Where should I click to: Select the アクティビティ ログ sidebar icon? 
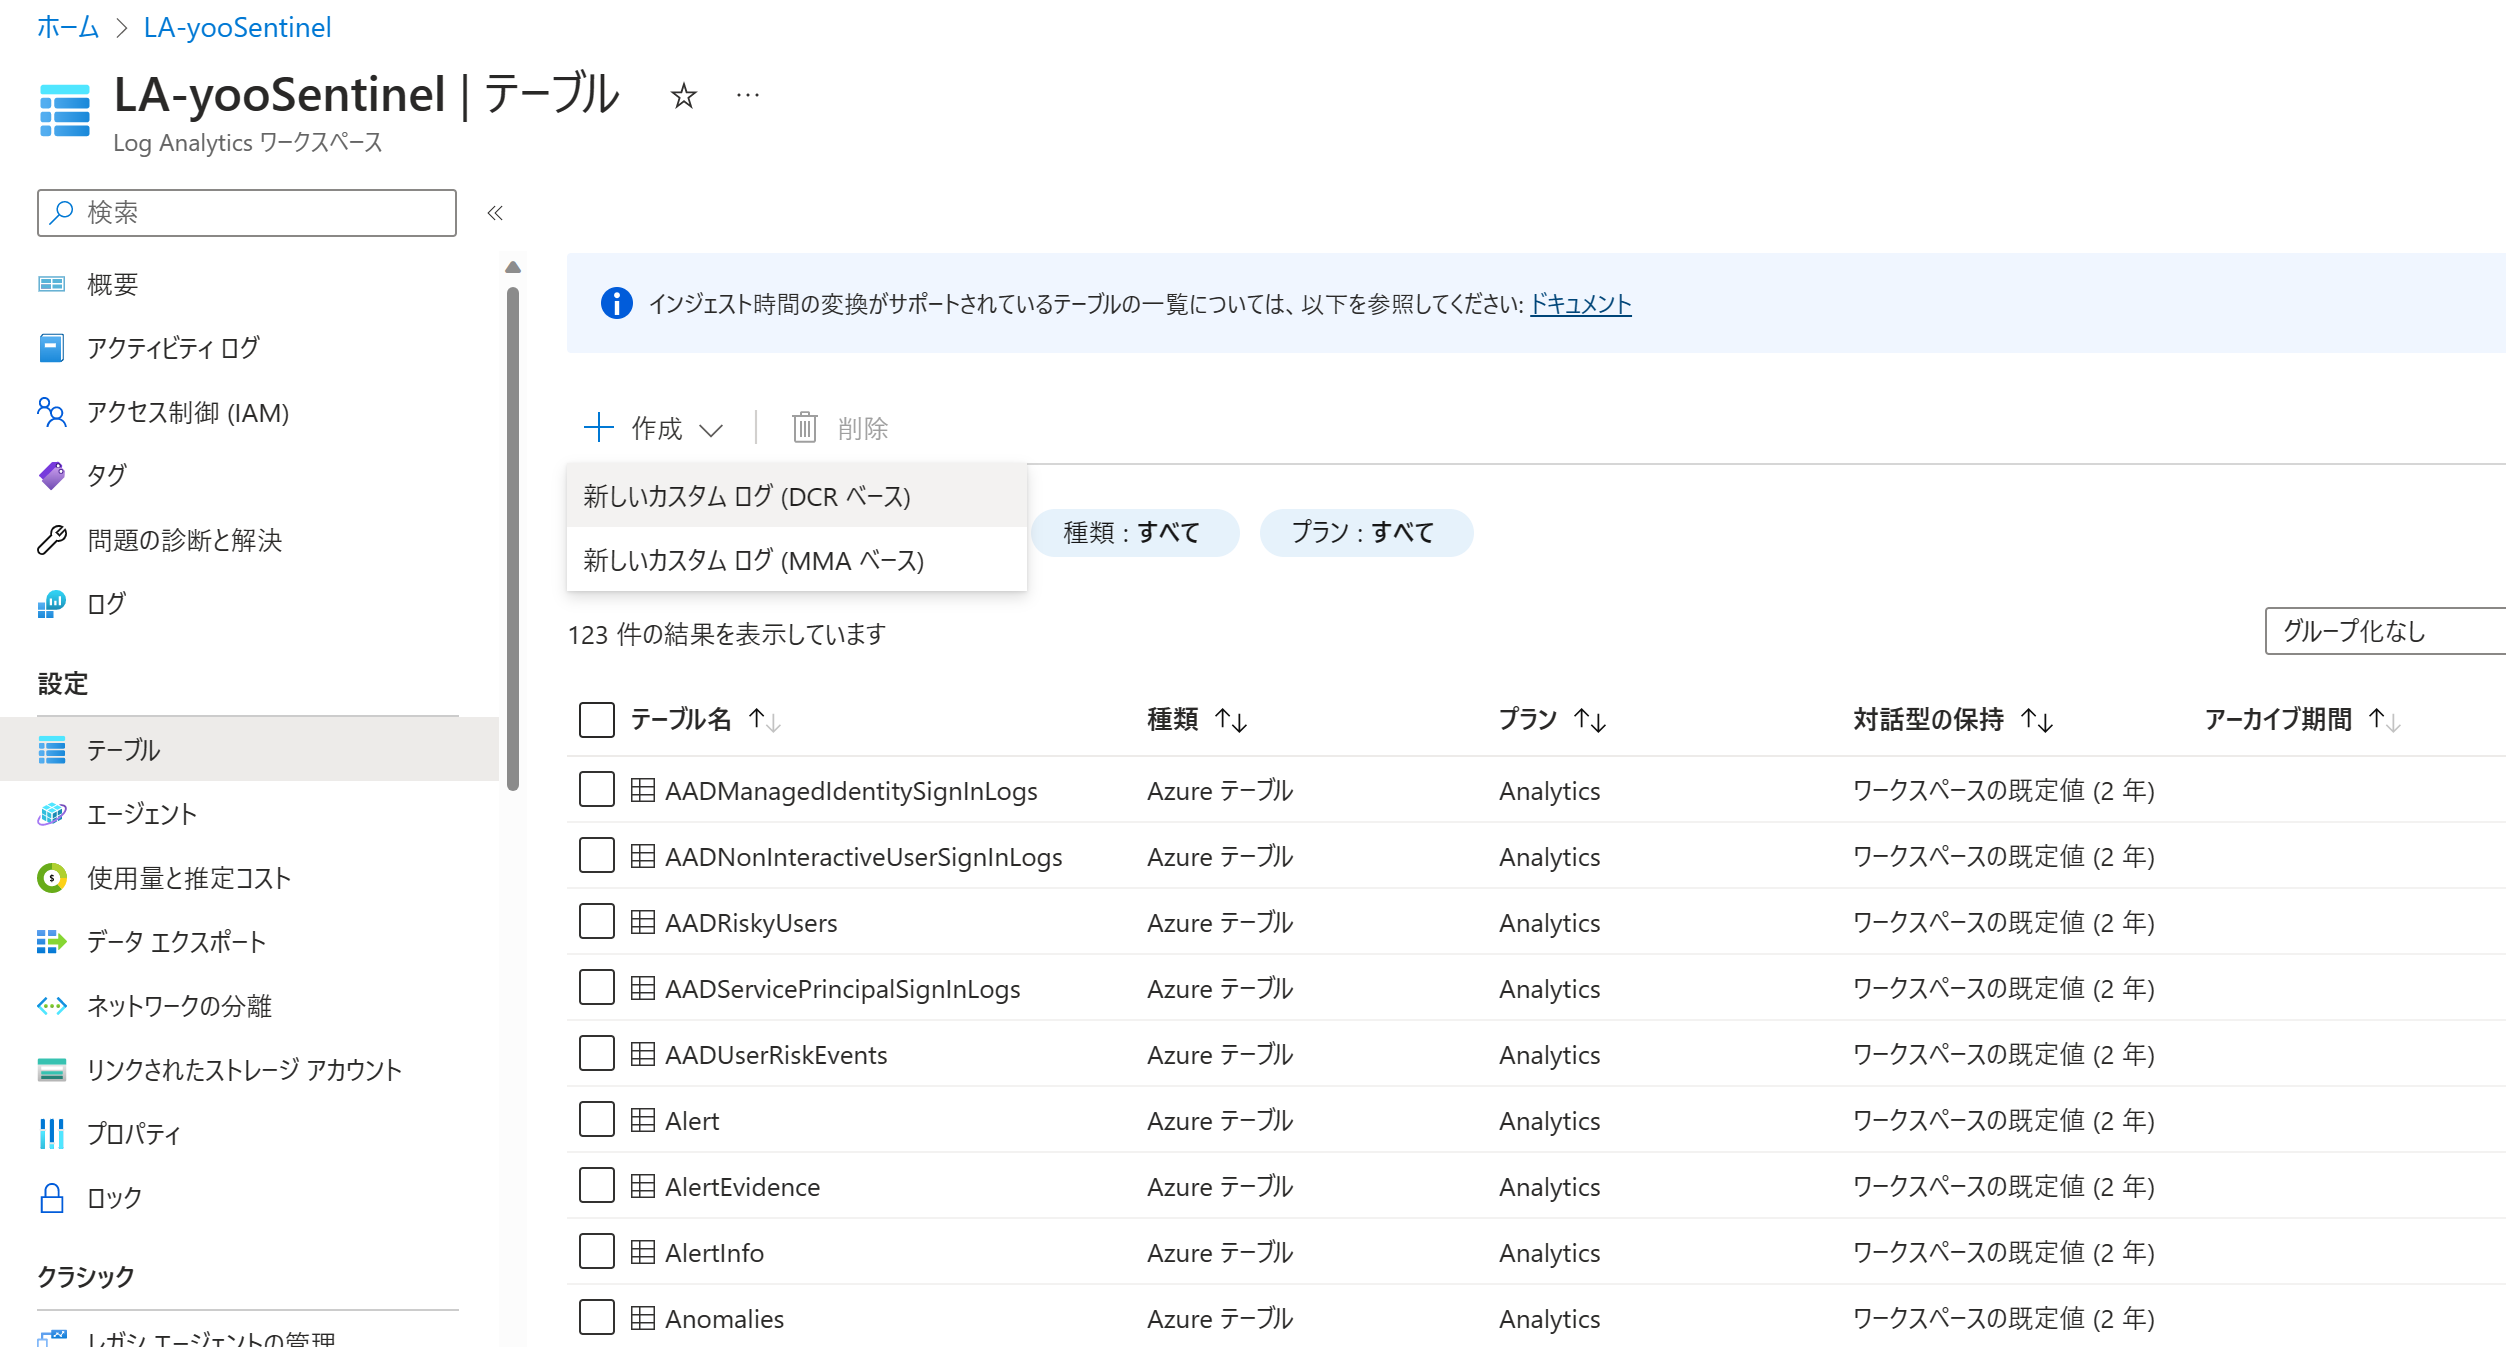click(x=53, y=348)
